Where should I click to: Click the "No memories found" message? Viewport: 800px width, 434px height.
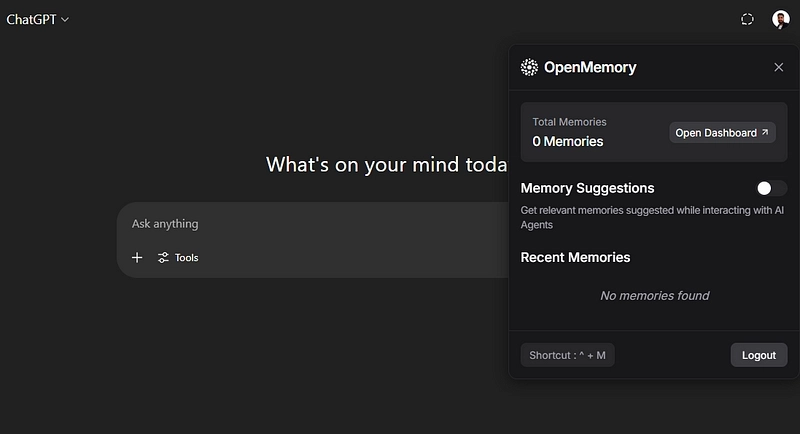655,295
